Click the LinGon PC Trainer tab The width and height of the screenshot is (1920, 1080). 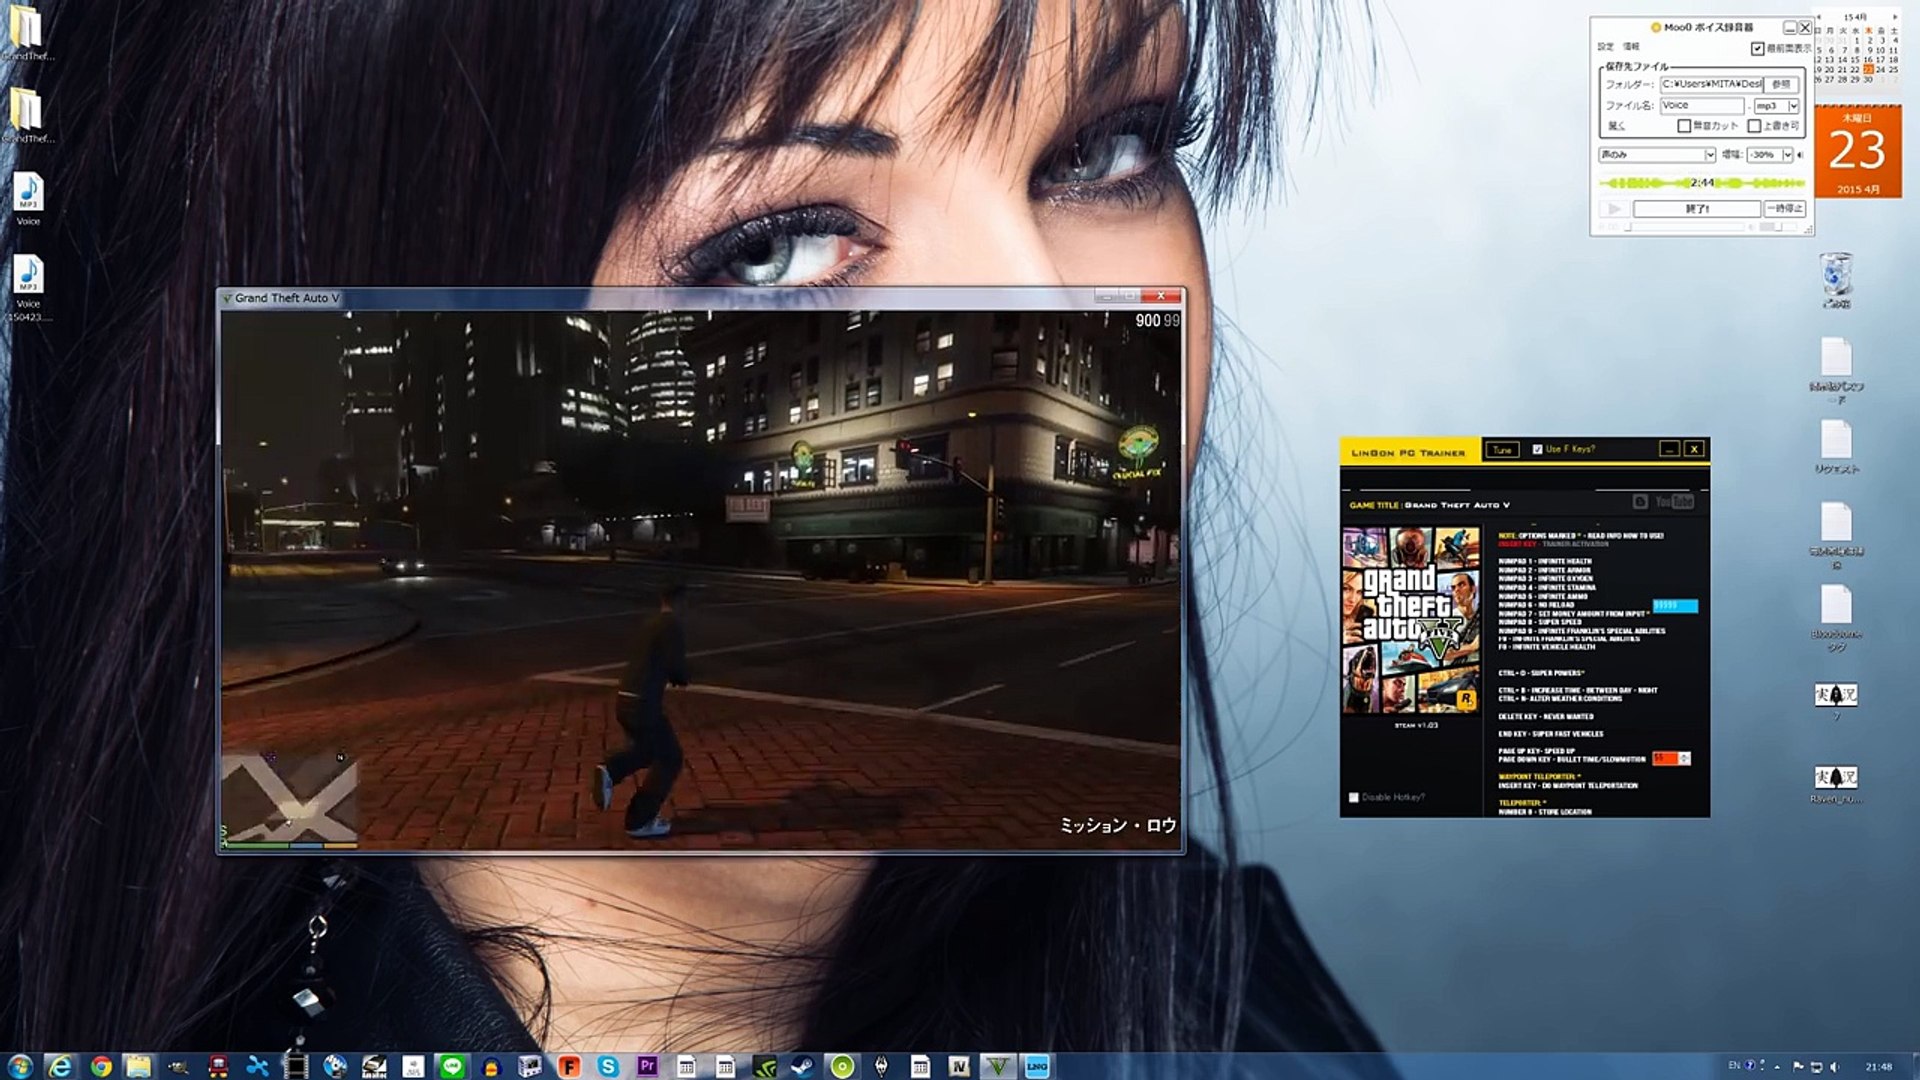[1409, 452]
